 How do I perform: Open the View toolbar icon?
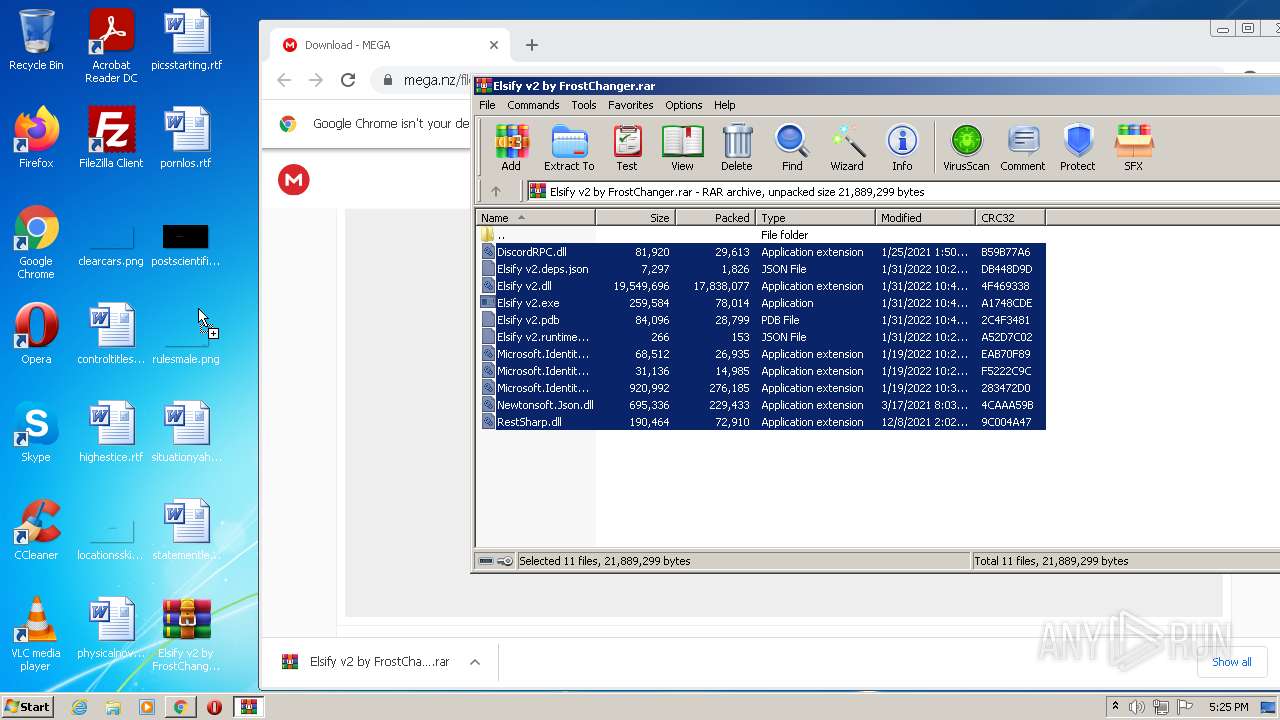(x=682, y=148)
